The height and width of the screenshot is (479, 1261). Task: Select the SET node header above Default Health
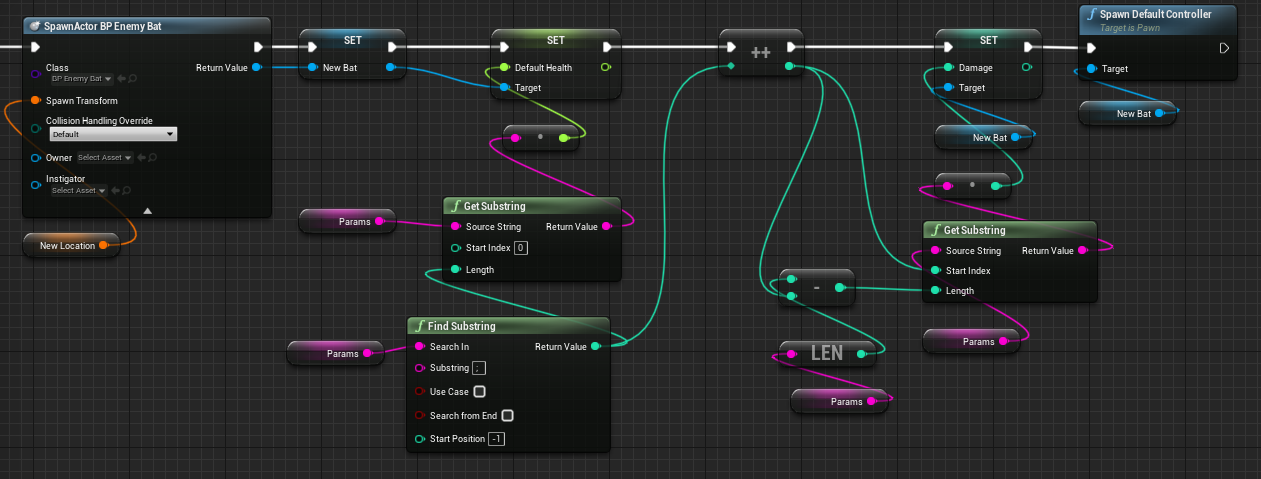[556, 40]
